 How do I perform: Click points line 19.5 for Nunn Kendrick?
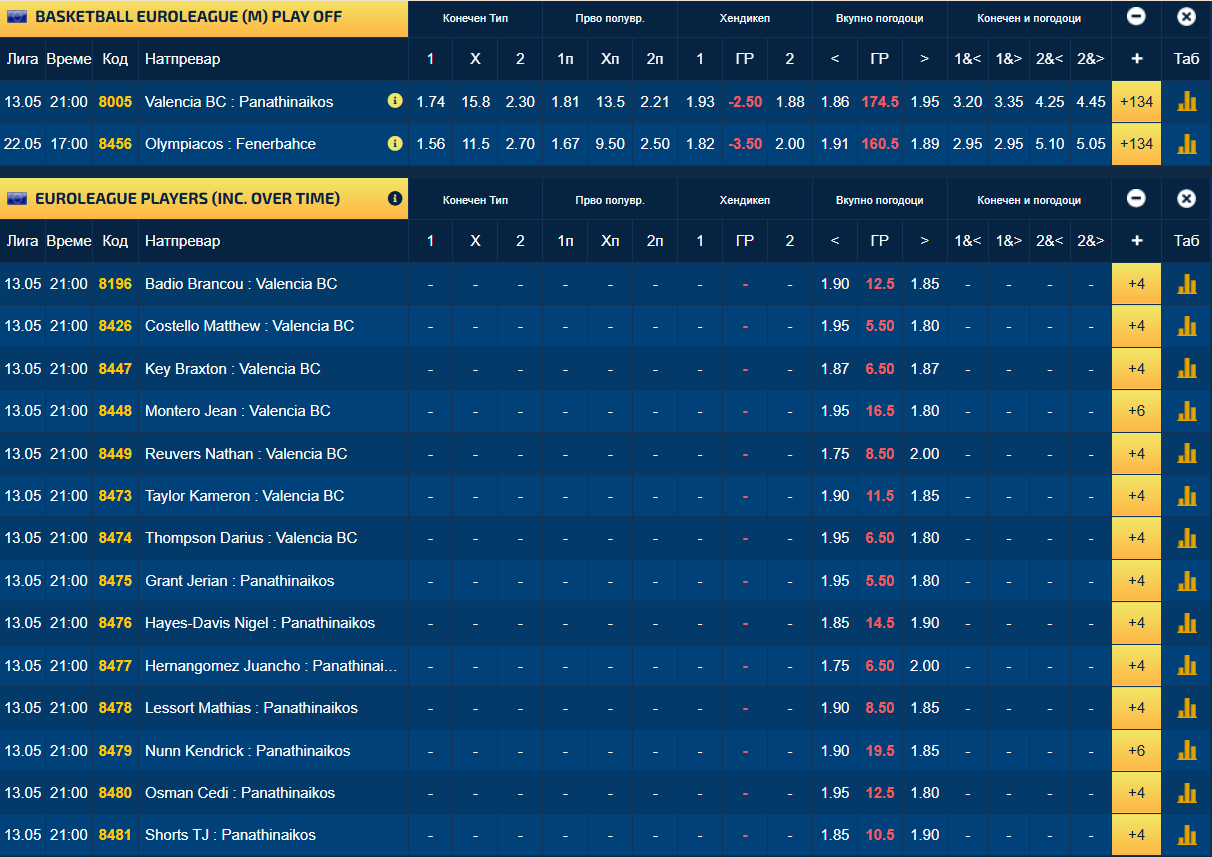pos(880,751)
